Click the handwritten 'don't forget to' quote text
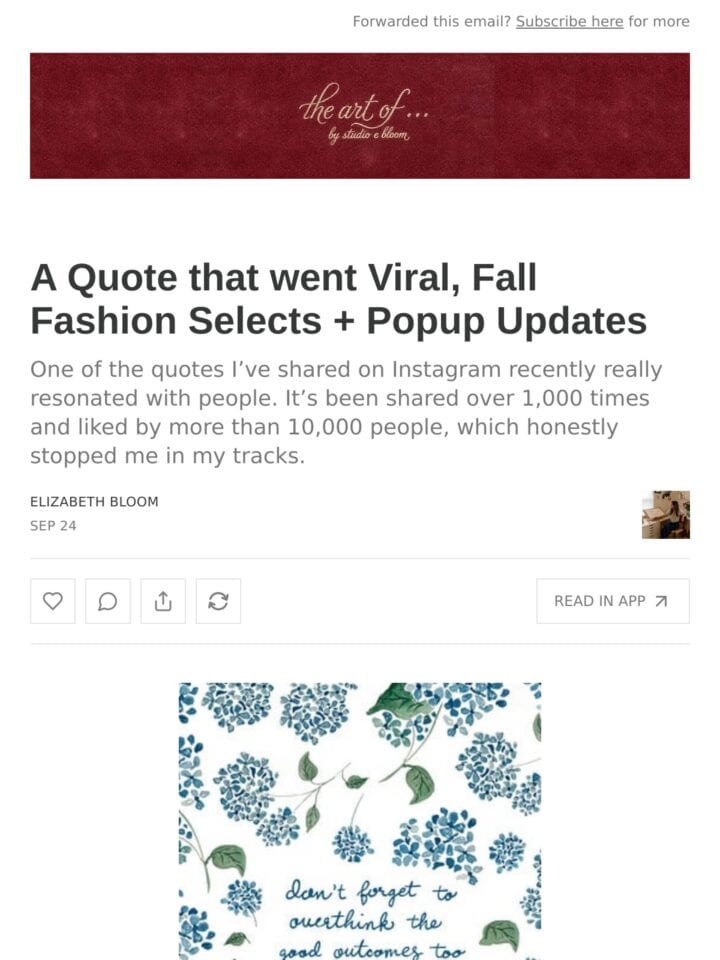Viewport: 720px width, 960px height. click(x=371, y=893)
